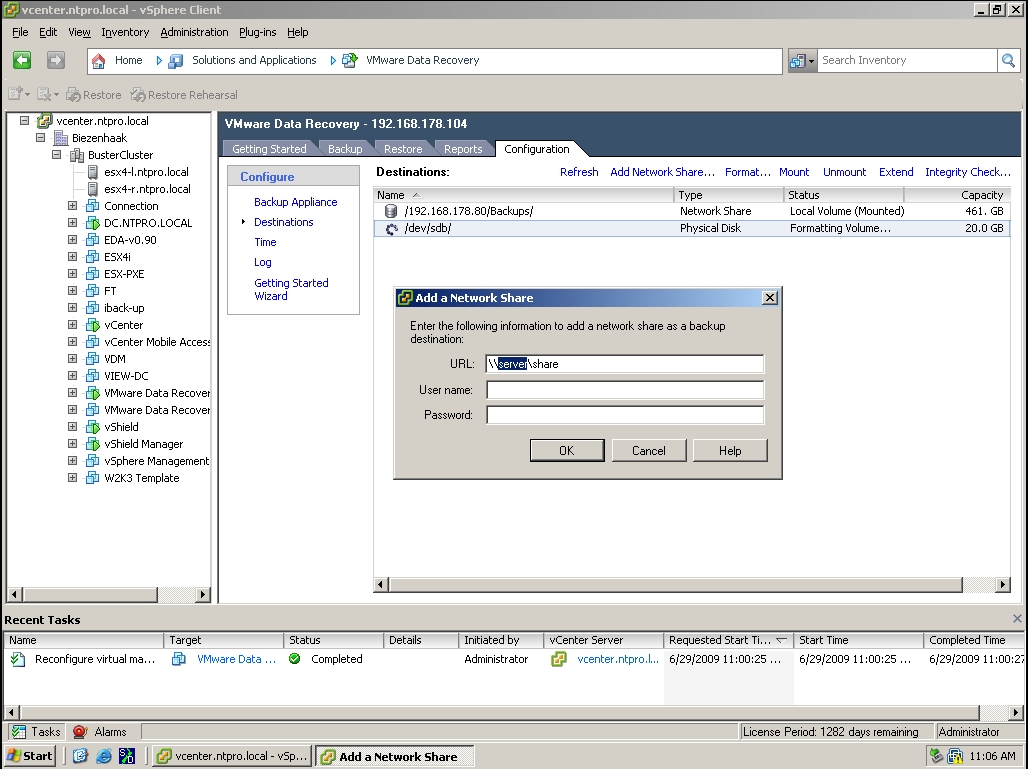Expand the FT tree node
1028x769 pixels.
click(x=73, y=291)
